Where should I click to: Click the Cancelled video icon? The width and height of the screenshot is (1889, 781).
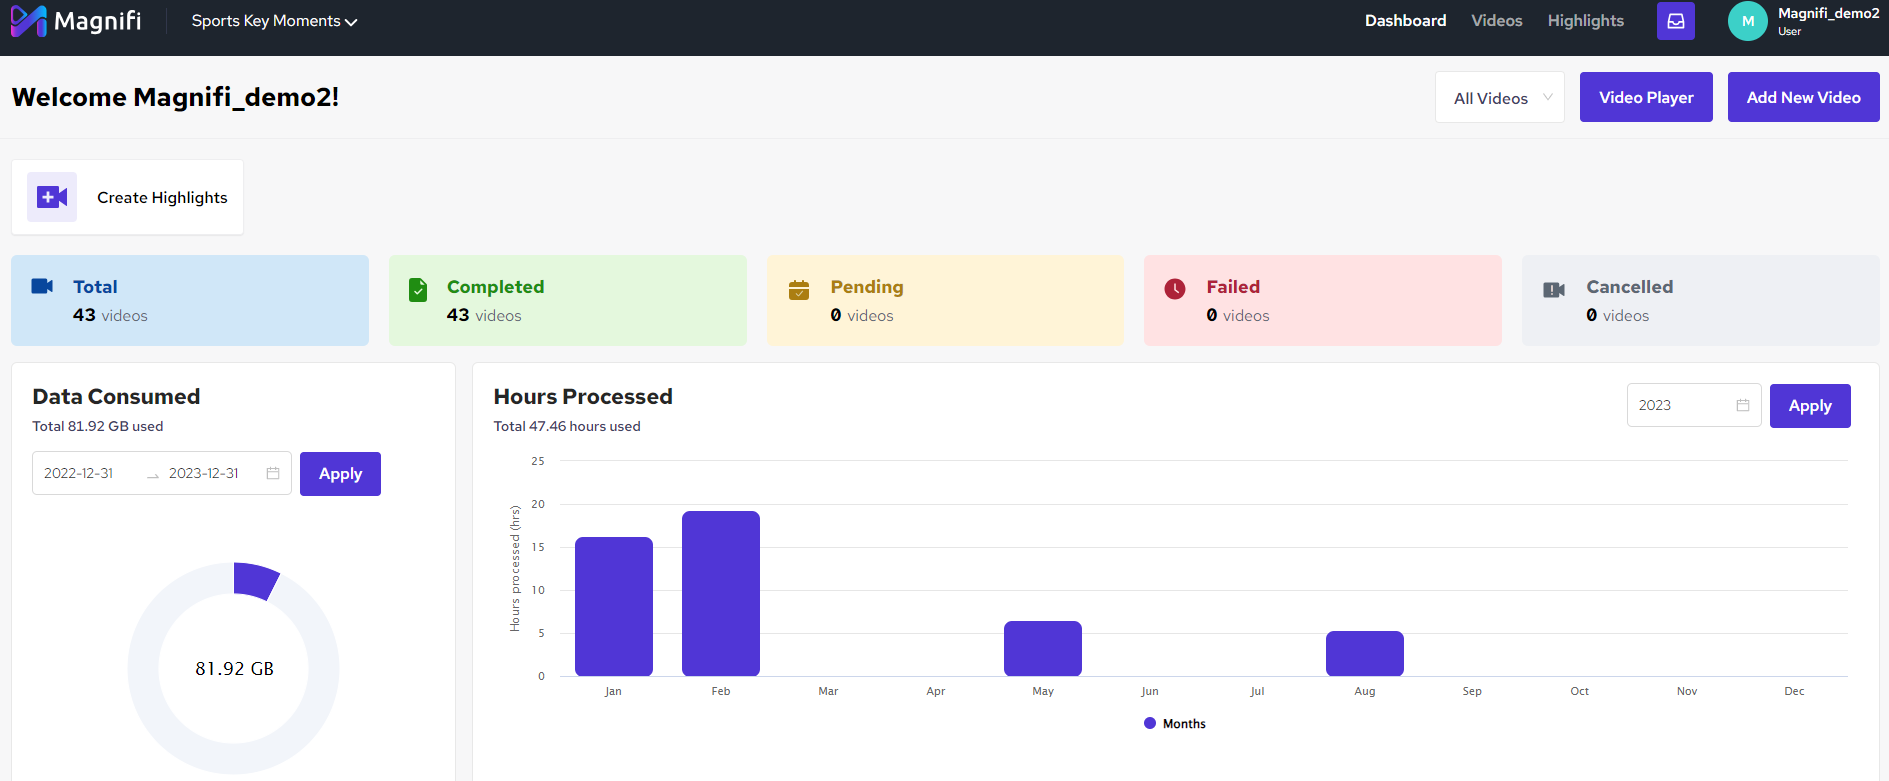pyautogui.click(x=1554, y=290)
